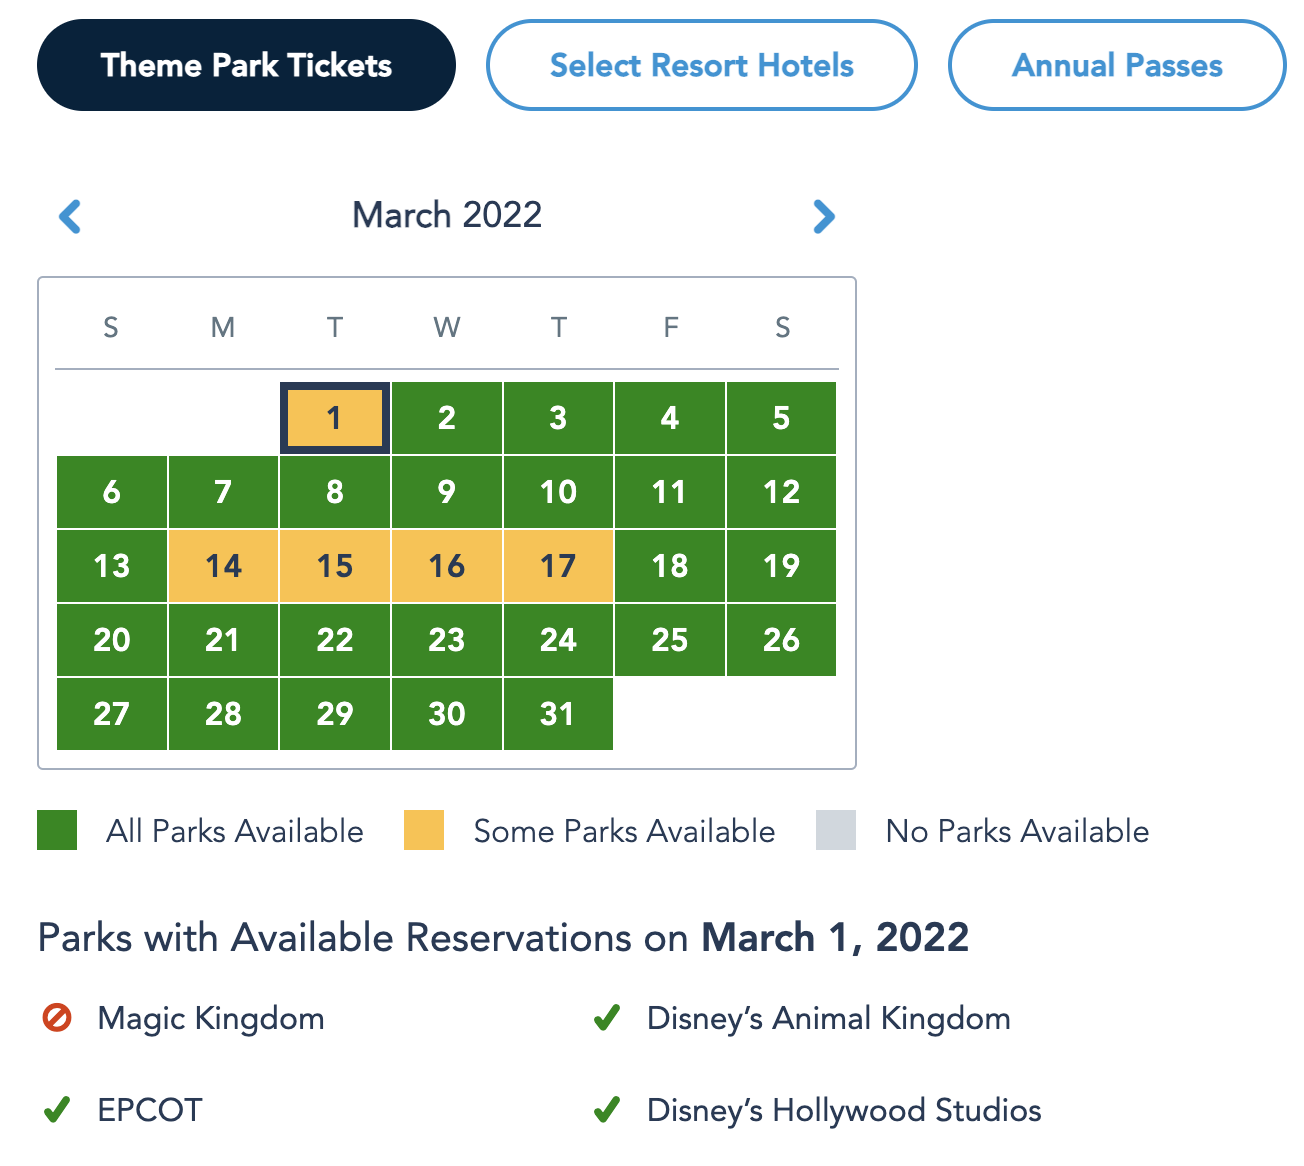The width and height of the screenshot is (1304, 1166).
Task: Go to previous month with left arrow
Action: (x=70, y=216)
